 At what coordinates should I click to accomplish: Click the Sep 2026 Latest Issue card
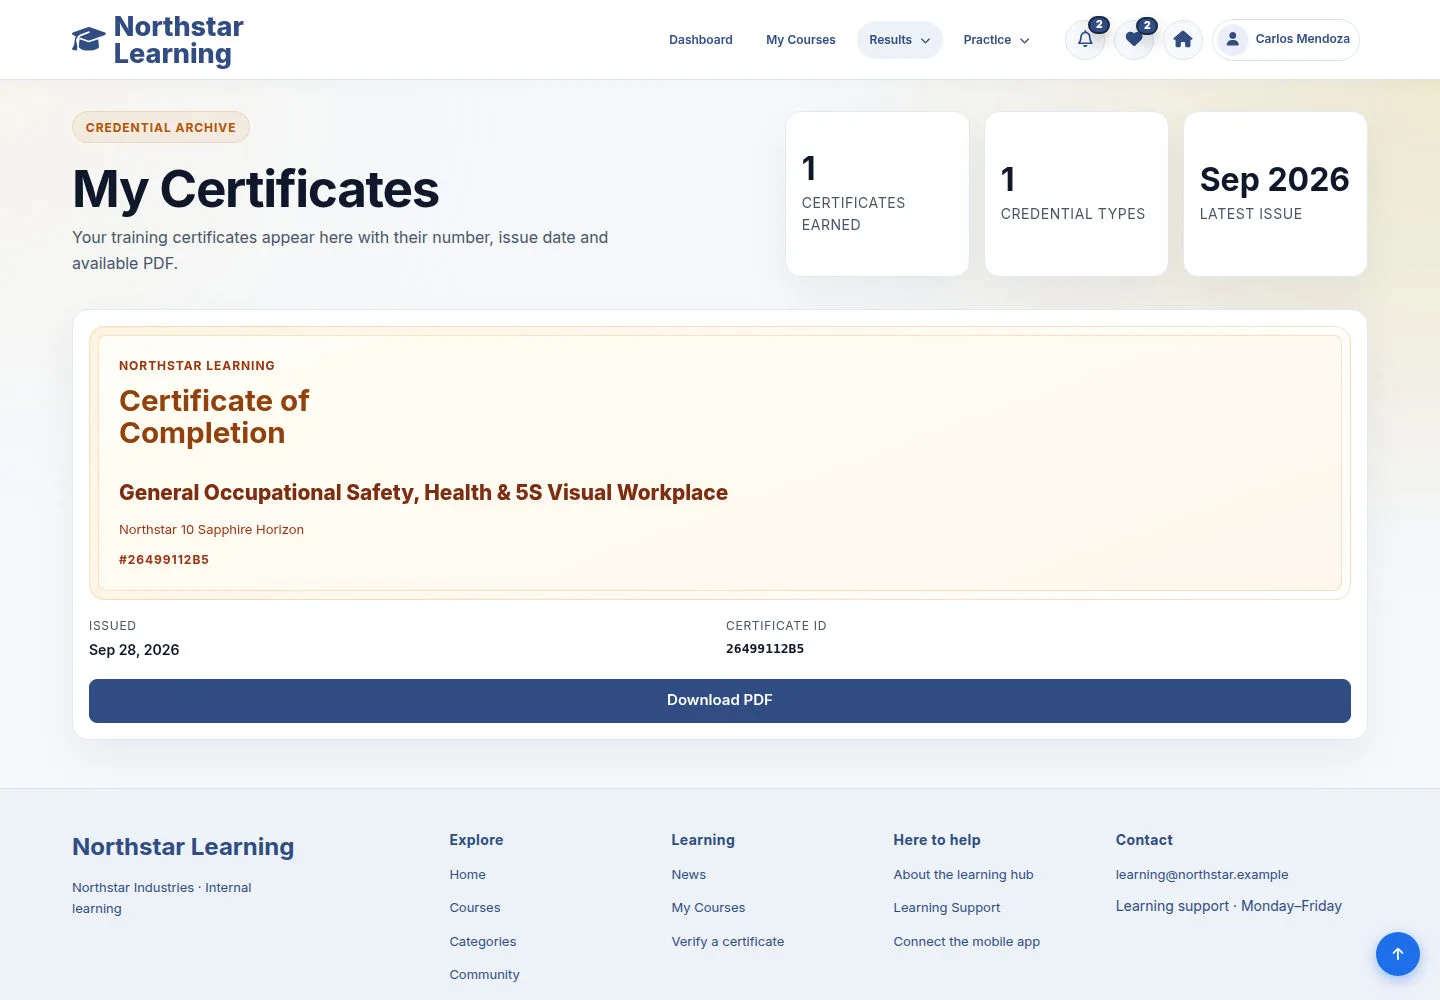tap(1275, 194)
